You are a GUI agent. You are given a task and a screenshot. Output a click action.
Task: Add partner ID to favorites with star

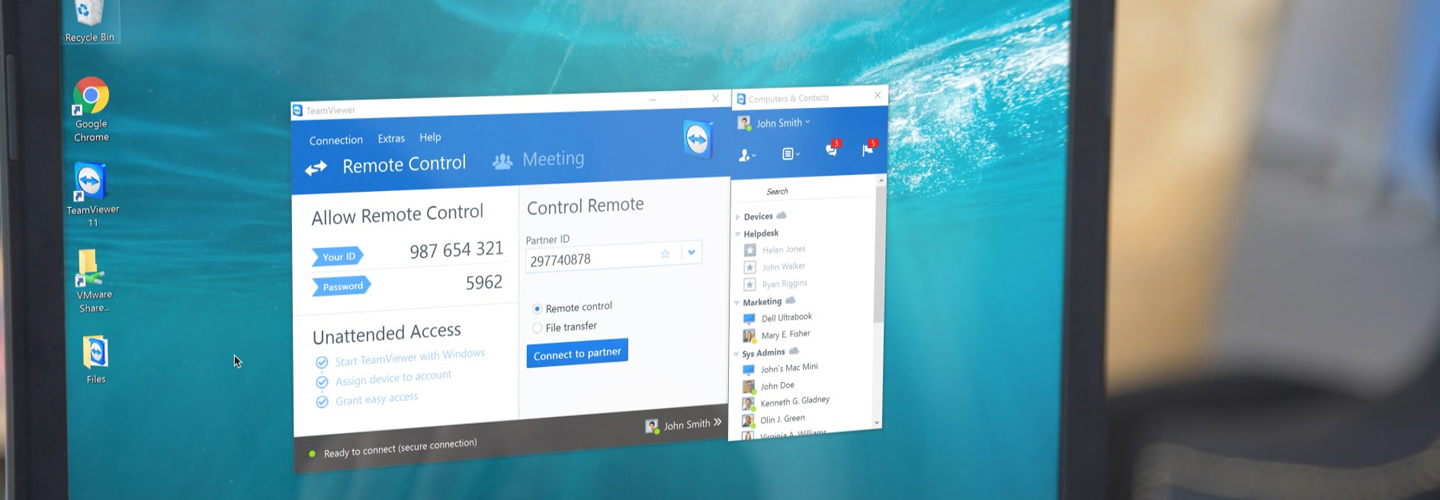[x=665, y=254]
